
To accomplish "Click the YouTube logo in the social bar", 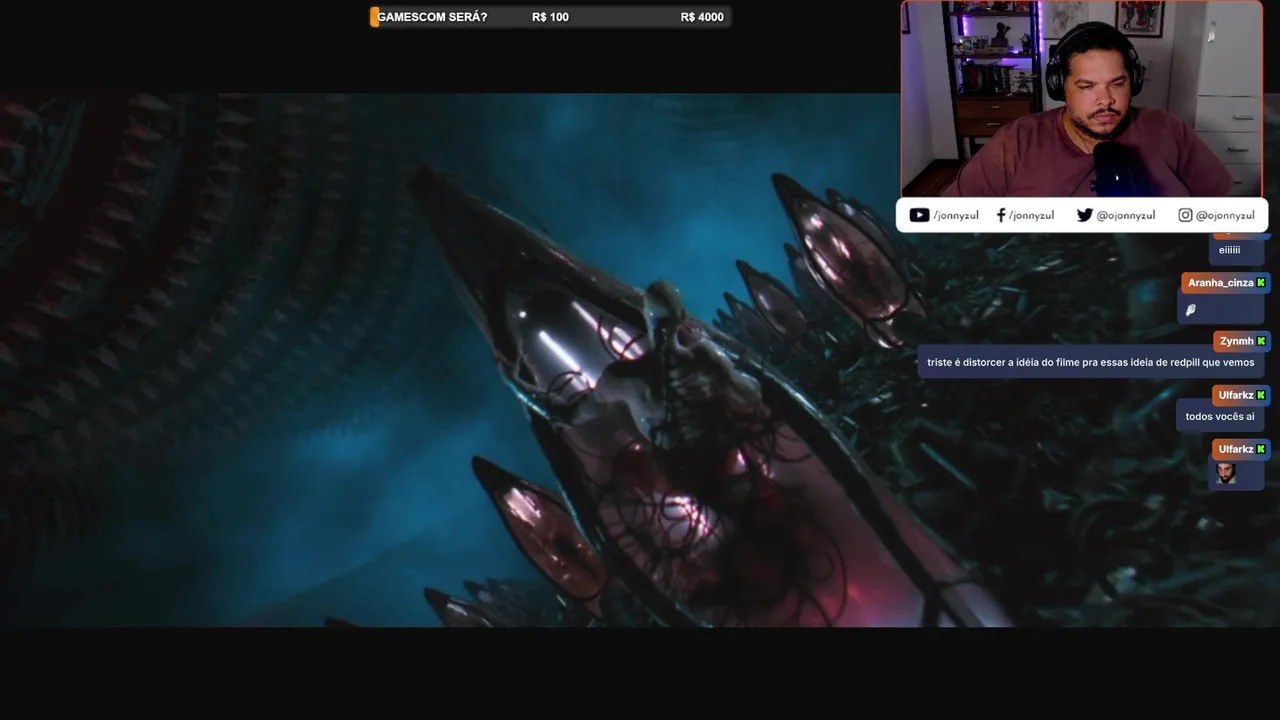I will (x=919, y=215).
